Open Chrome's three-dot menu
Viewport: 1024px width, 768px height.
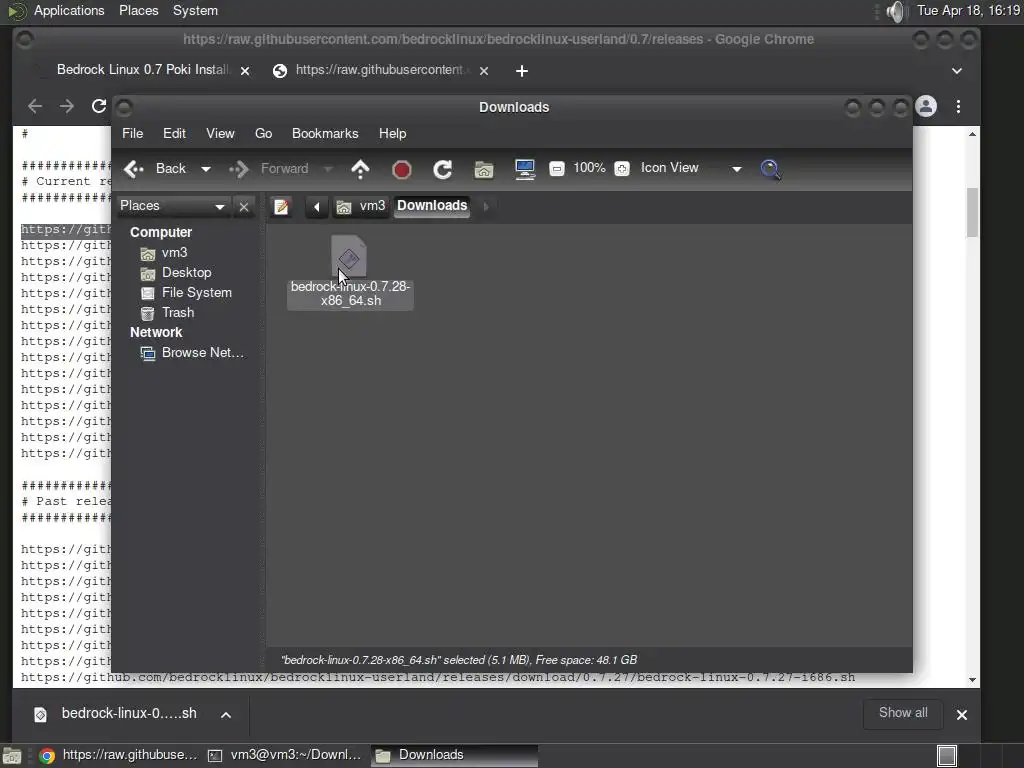click(958, 106)
